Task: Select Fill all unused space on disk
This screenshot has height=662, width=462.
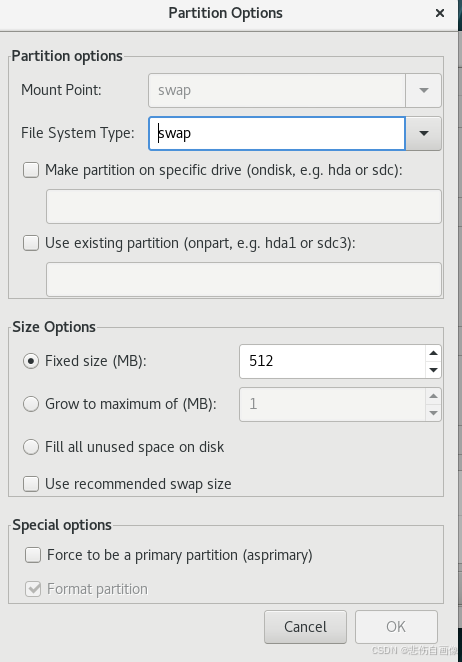Action: click(31, 447)
